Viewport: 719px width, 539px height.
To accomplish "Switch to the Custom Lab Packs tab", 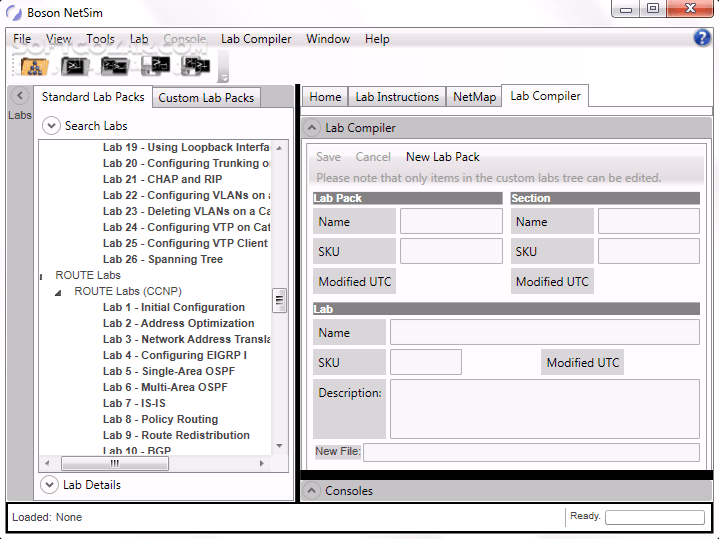I will [206, 98].
